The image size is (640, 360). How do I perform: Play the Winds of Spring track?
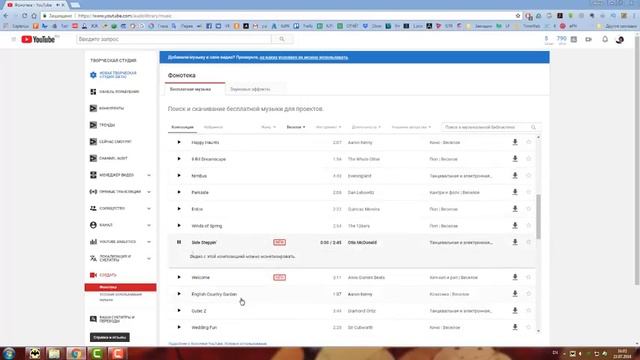click(x=179, y=225)
